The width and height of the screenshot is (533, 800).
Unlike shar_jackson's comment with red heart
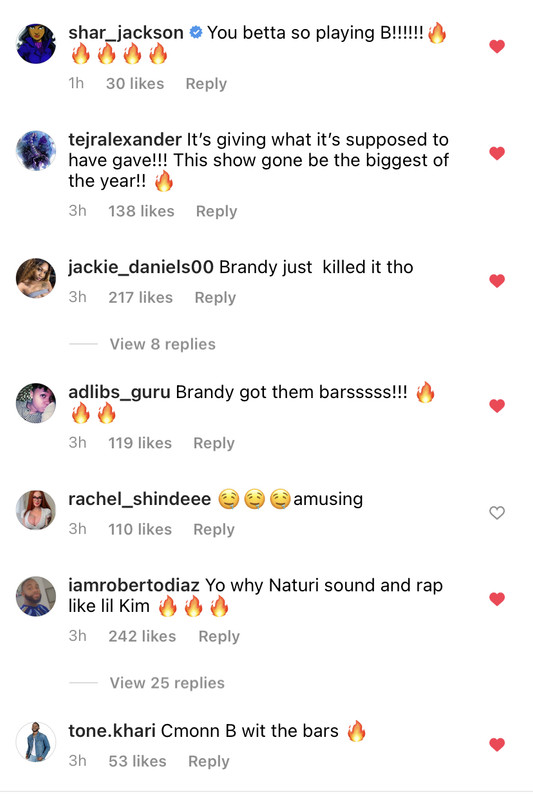(x=497, y=46)
